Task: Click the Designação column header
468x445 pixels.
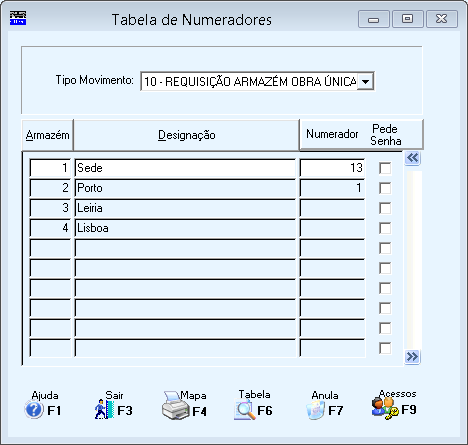Action: tap(186, 135)
